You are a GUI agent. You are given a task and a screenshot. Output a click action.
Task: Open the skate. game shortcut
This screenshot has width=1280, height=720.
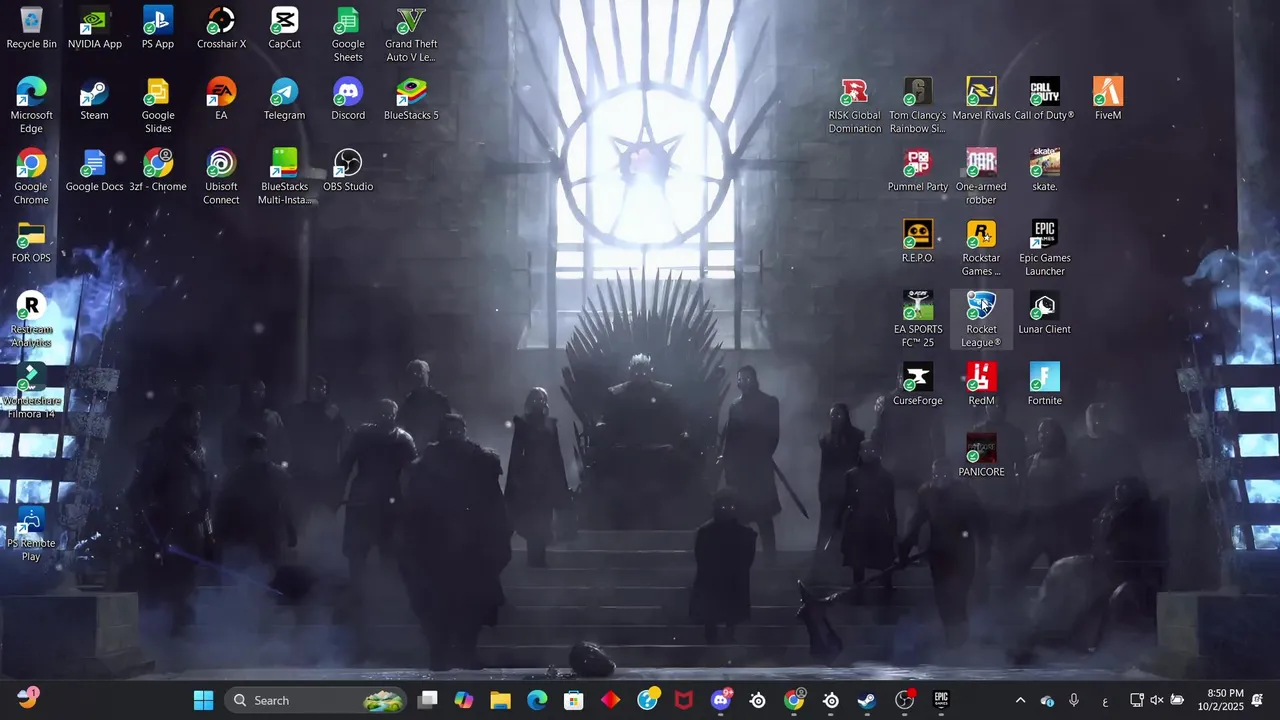tap(1044, 171)
